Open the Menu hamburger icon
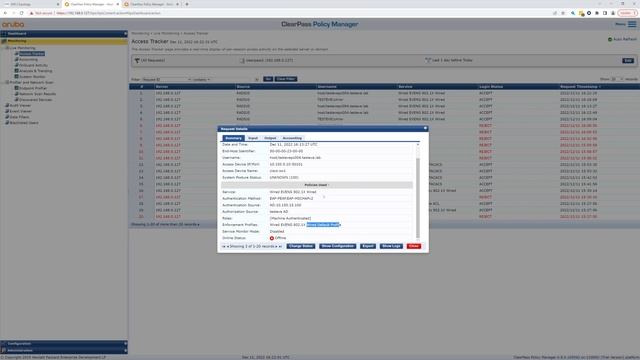The width and height of the screenshot is (640, 360). tap(632, 24)
